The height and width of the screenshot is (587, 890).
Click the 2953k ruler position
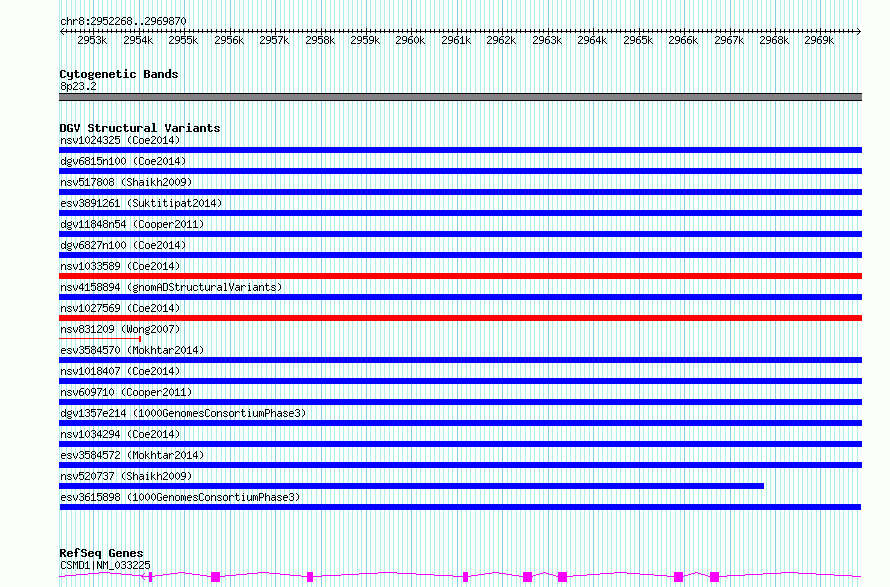[x=92, y=40]
